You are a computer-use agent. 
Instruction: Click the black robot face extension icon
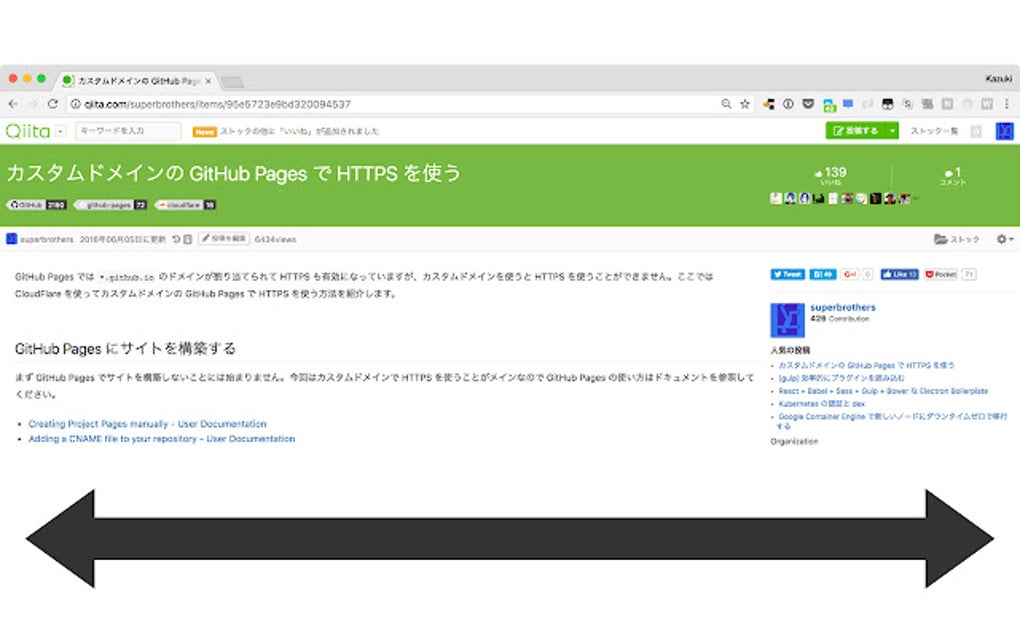887,104
